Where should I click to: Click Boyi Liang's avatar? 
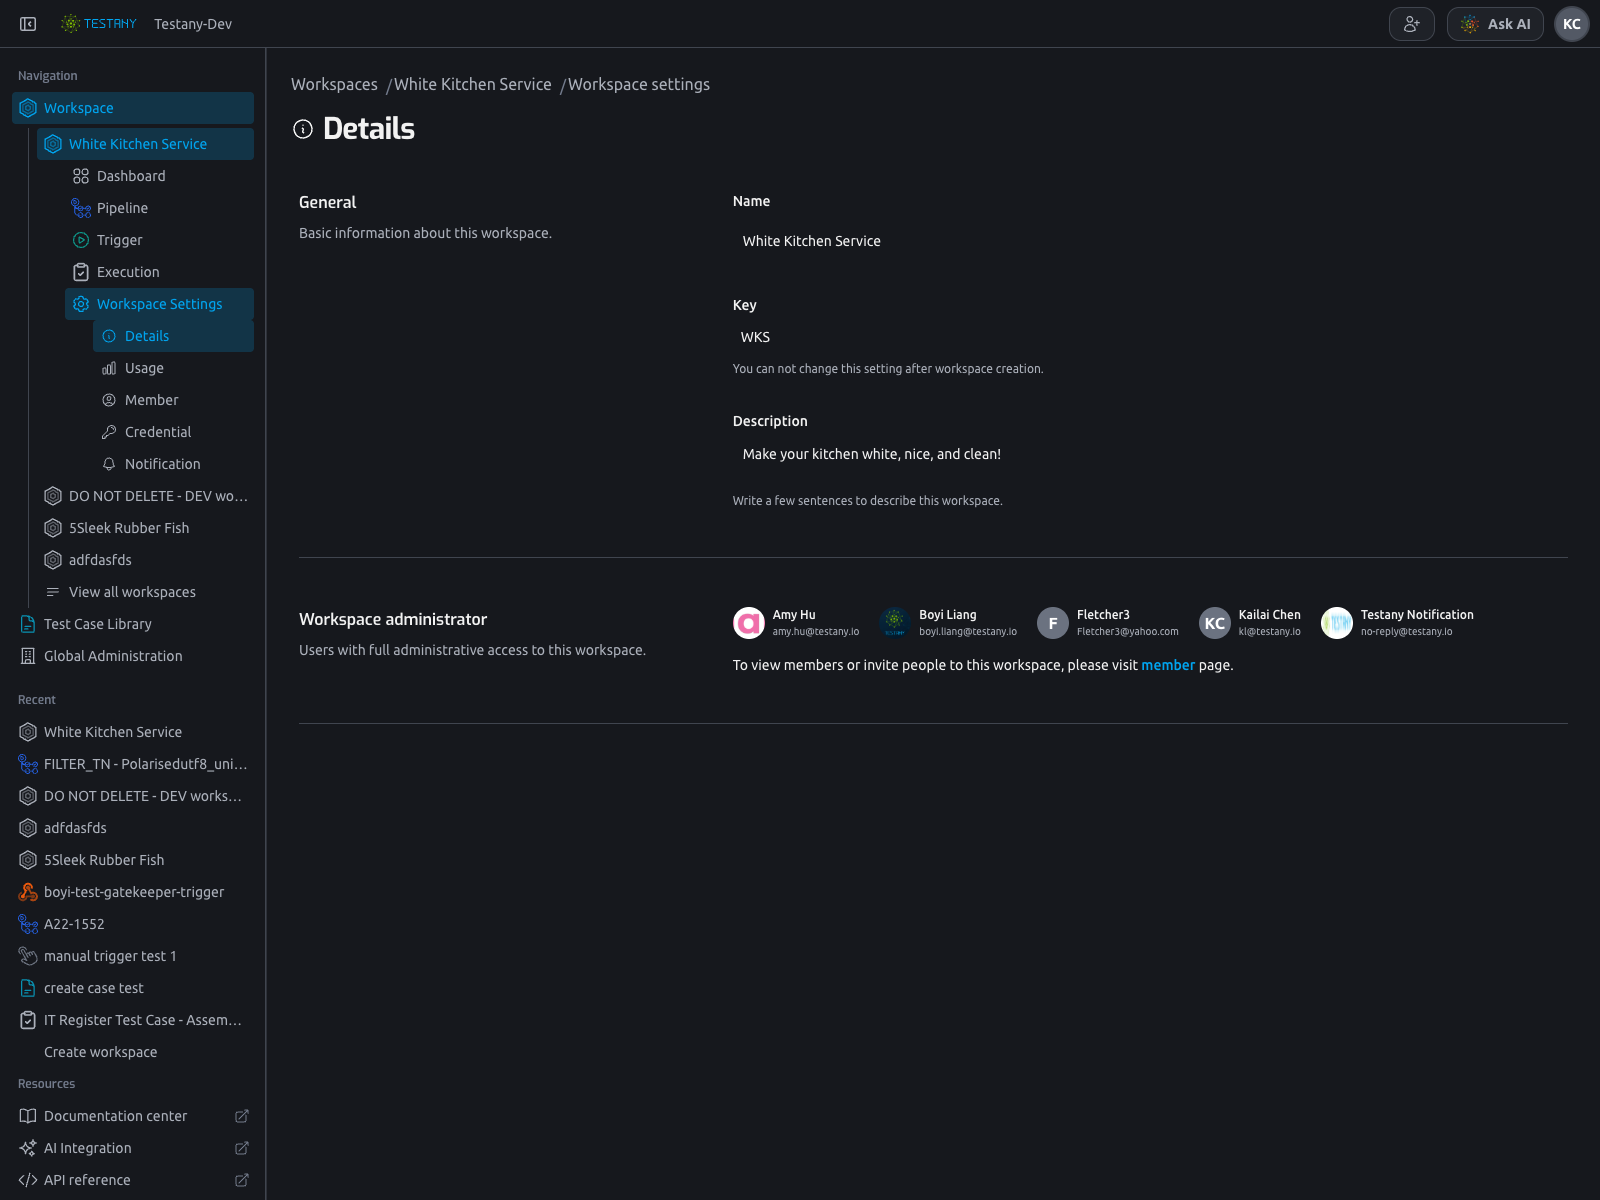[x=895, y=623]
